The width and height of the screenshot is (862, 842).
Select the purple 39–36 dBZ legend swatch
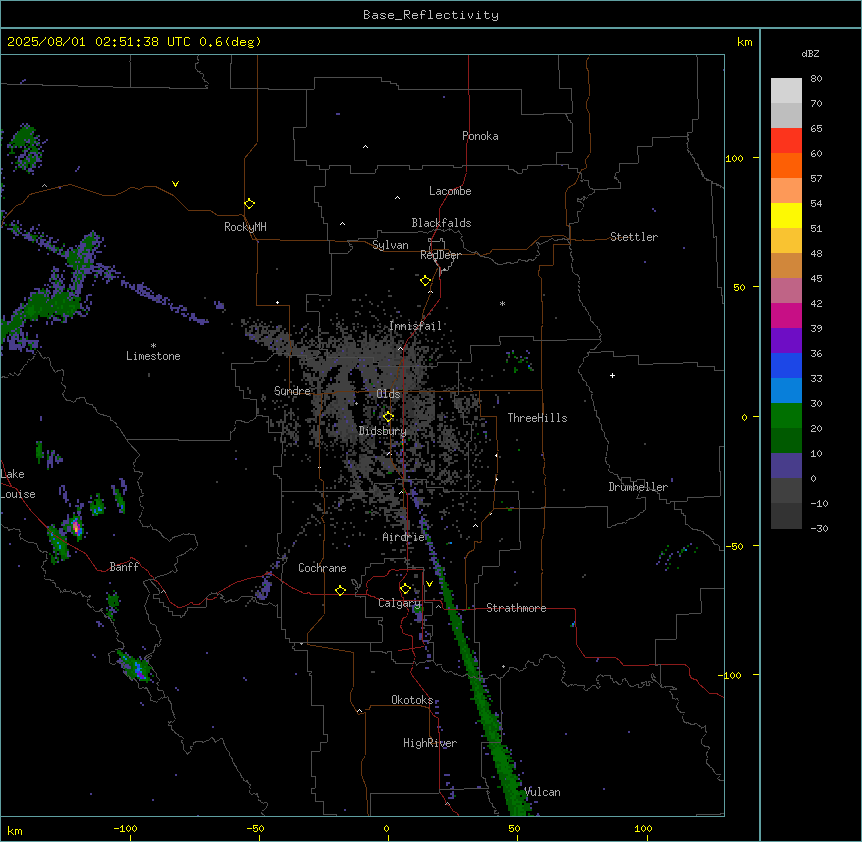[x=786, y=341]
